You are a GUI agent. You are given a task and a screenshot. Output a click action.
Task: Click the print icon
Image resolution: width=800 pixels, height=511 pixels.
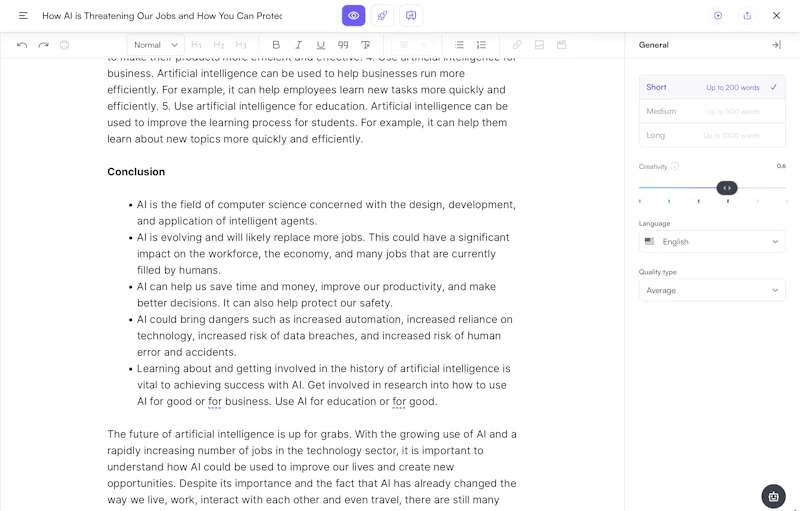tap(64, 45)
